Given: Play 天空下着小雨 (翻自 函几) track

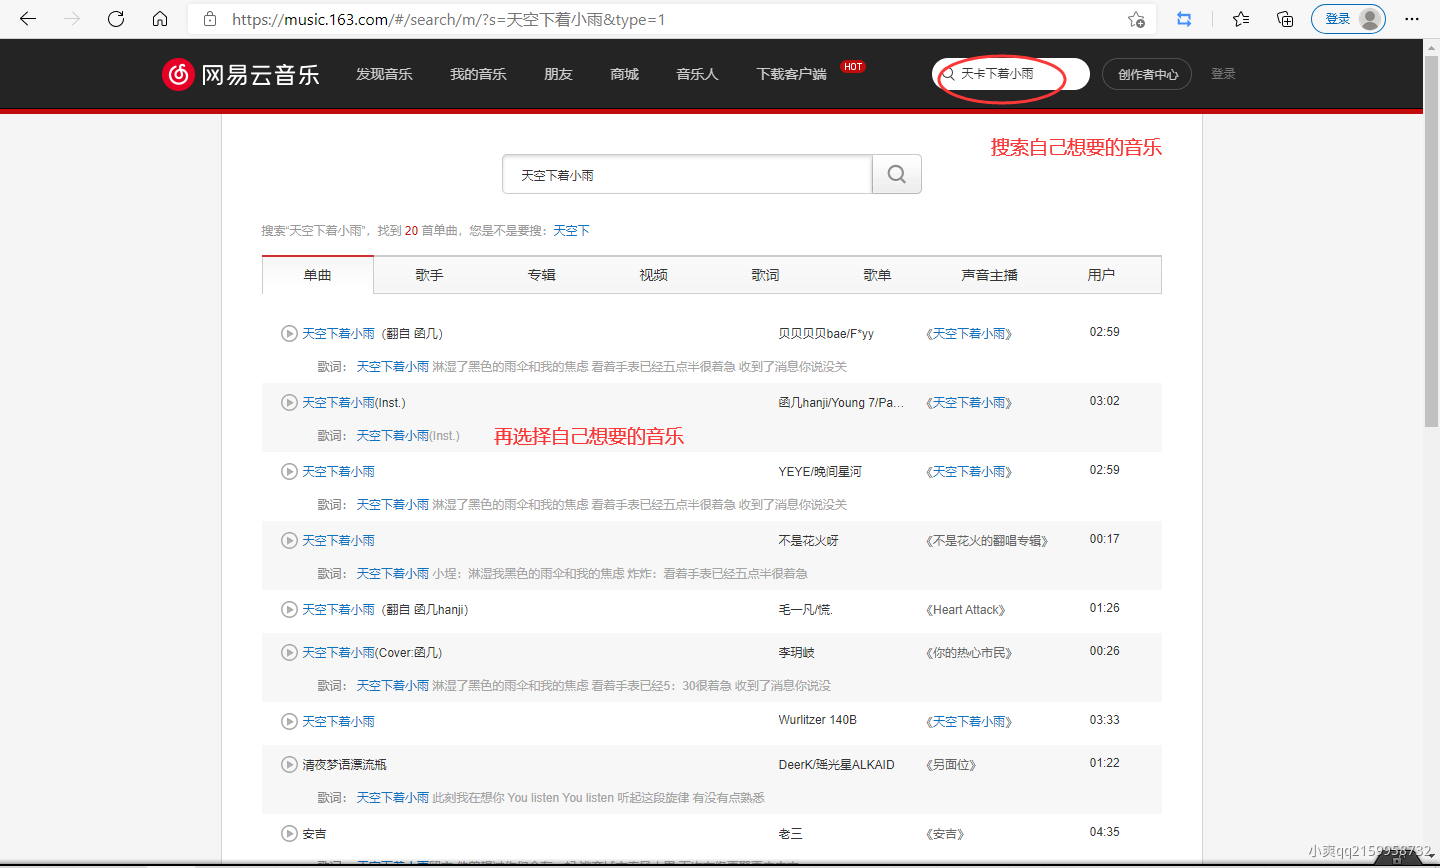Looking at the screenshot, I should coord(289,333).
